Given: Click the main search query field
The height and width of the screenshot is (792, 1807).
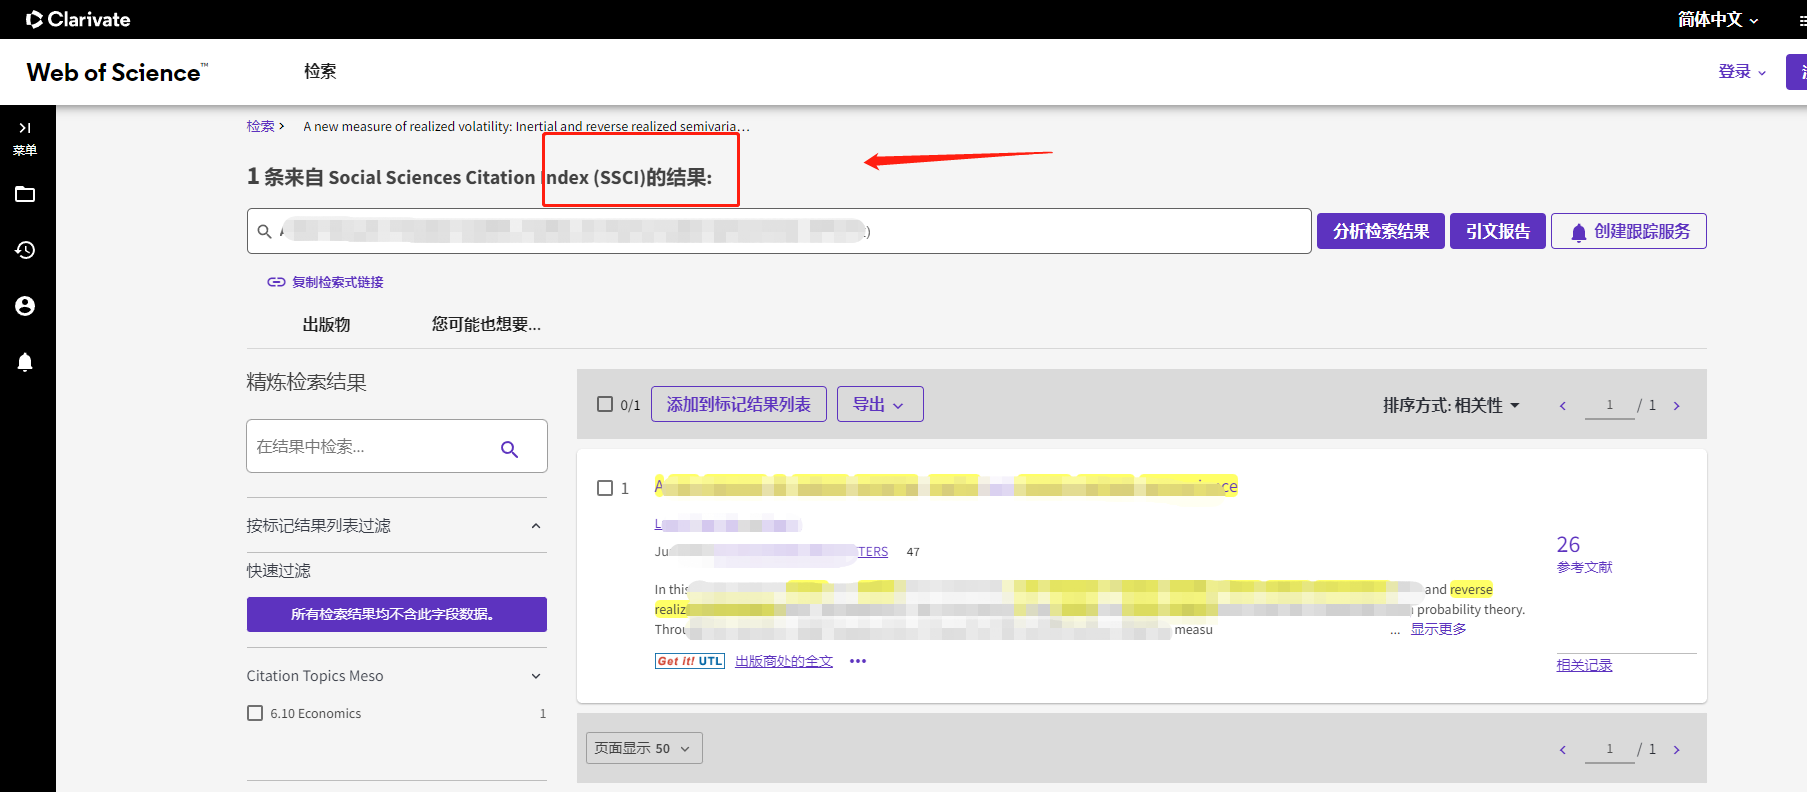Looking at the screenshot, I should point(779,231).
